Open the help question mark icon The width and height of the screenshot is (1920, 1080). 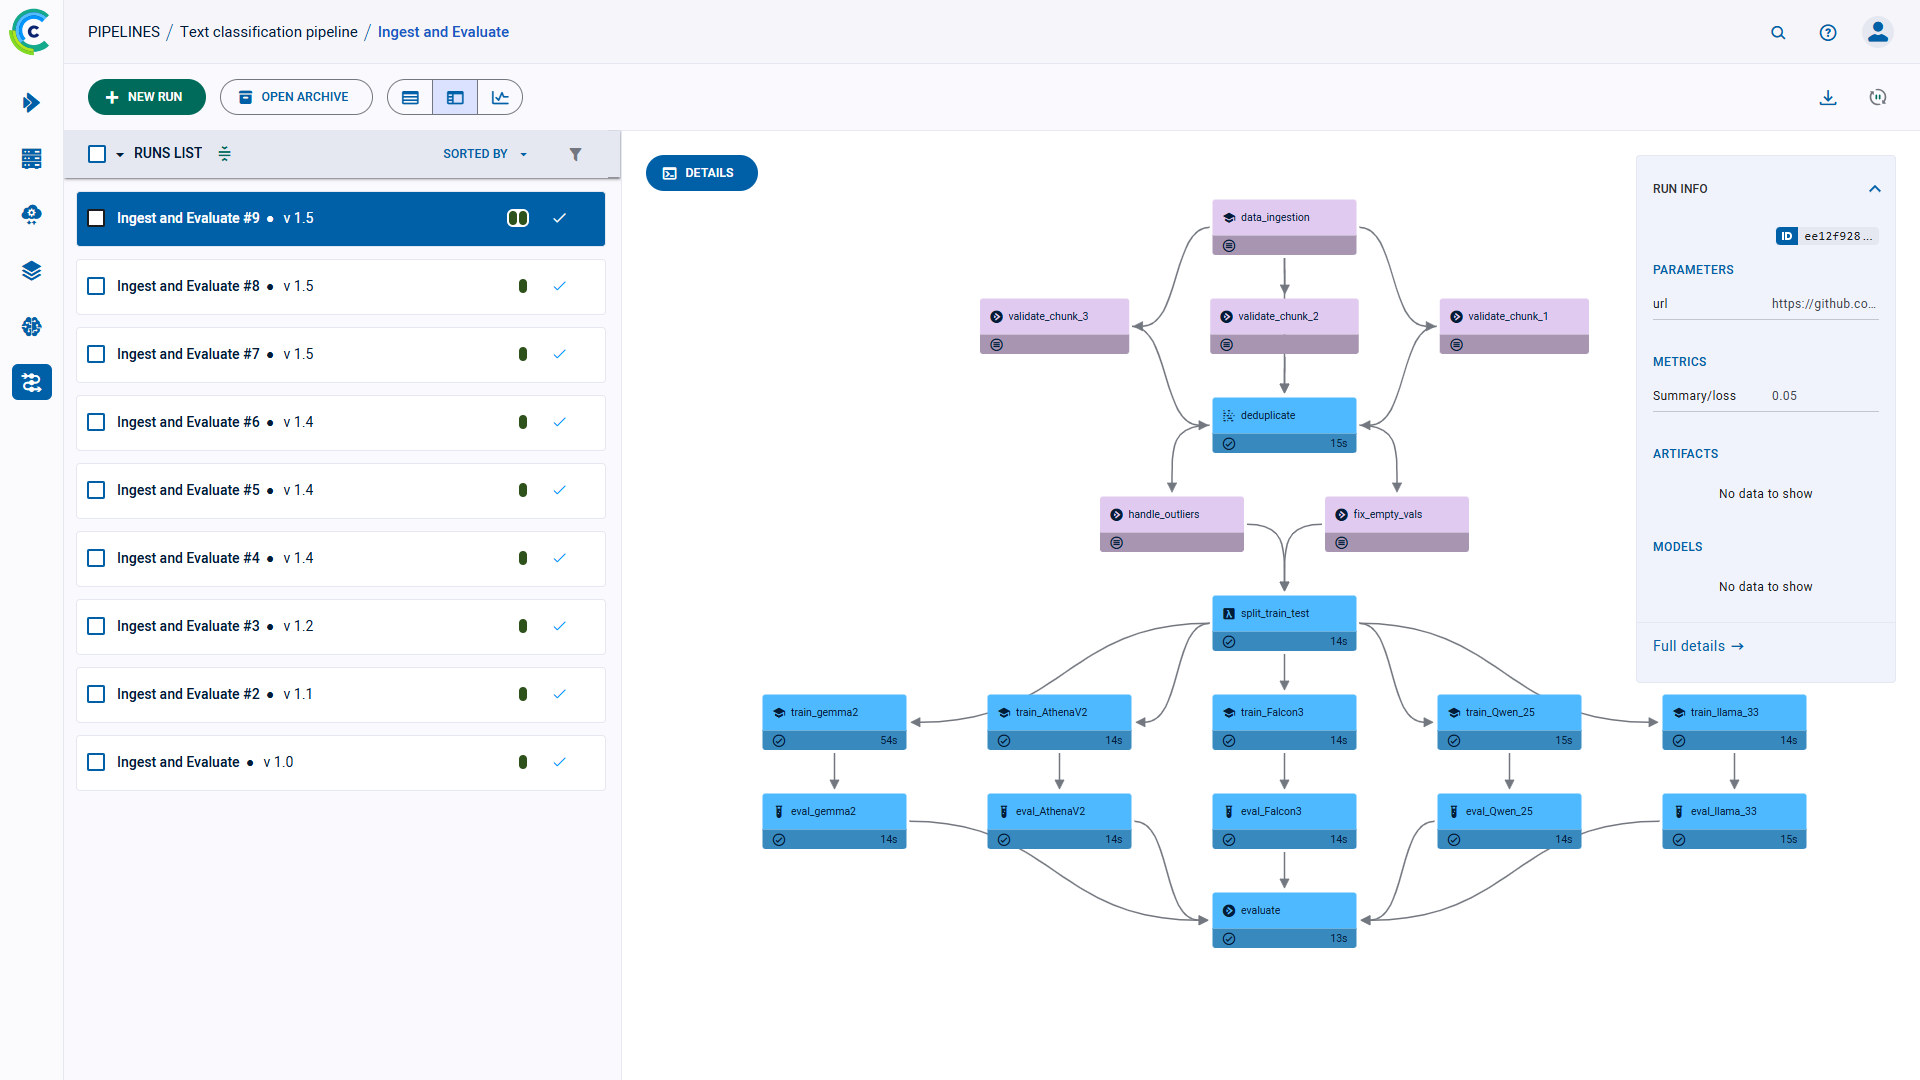(1828, 32)
